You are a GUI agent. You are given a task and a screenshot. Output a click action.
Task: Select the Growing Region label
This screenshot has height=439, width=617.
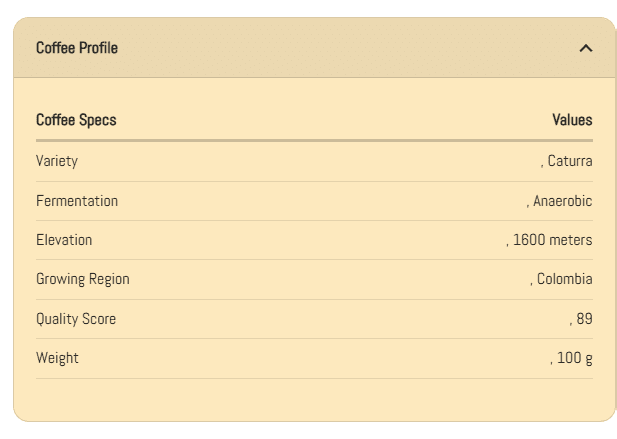coord(83,279)
